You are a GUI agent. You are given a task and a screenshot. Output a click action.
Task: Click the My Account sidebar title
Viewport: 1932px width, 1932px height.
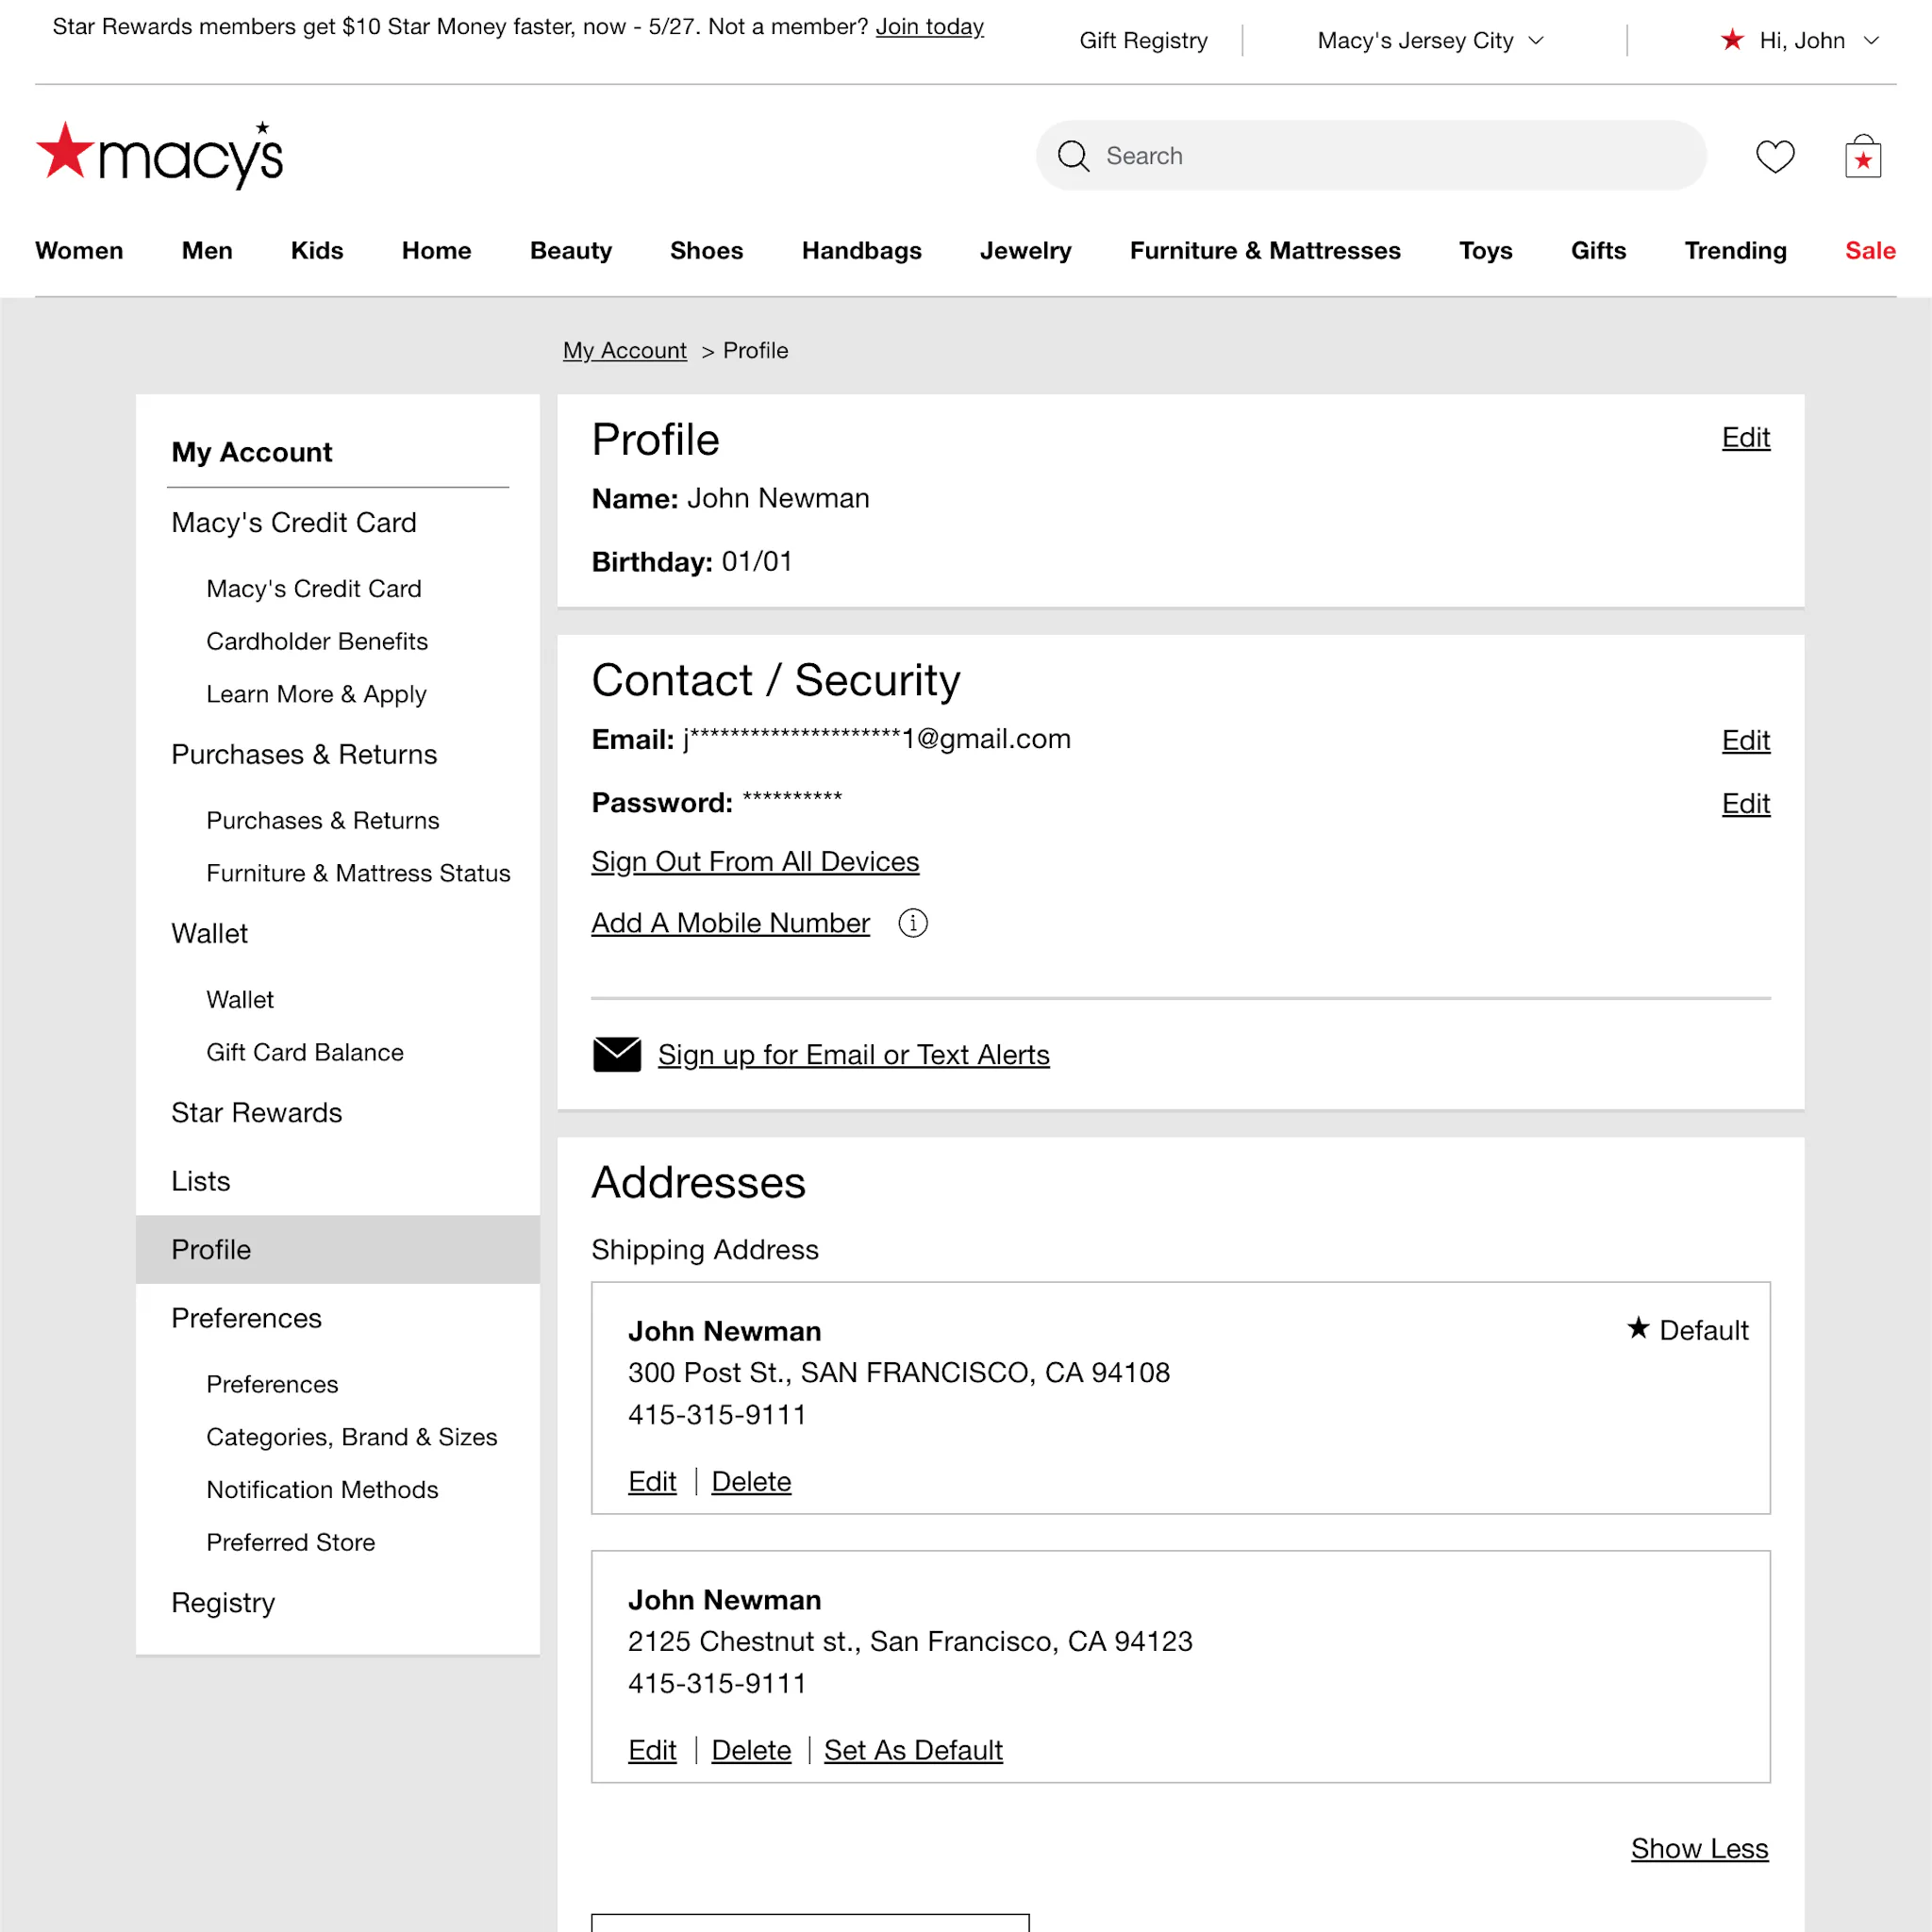click(x=251, y=452)
